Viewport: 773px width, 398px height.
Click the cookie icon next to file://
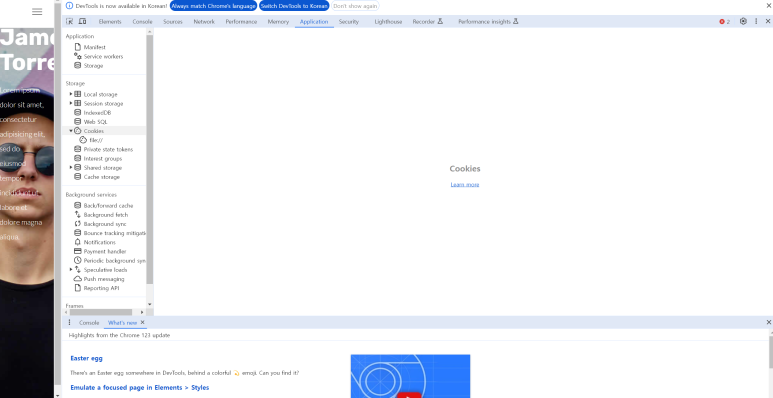point(83,140)
